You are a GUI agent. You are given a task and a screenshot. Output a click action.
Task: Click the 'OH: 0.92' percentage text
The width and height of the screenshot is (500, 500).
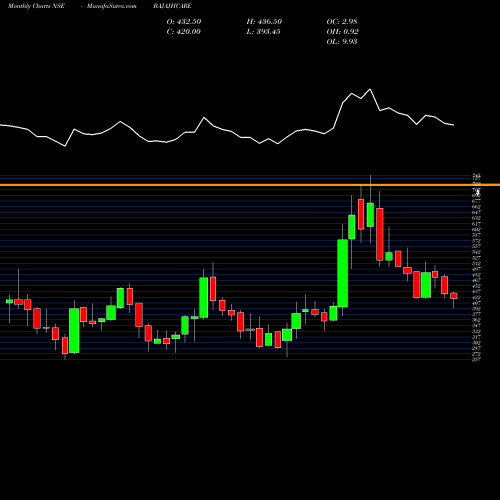(x=342, y=32)
